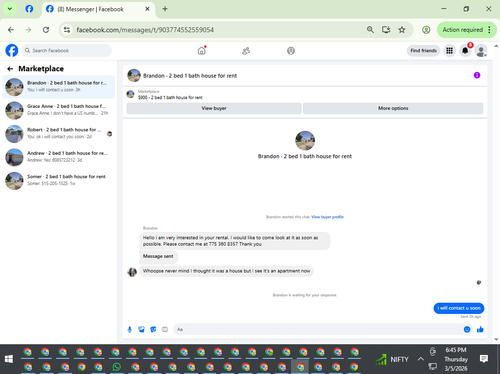Open the Facebook logo home link
Image resolution: width=500 pixels, height=374 pixels.
coord(12,51)
